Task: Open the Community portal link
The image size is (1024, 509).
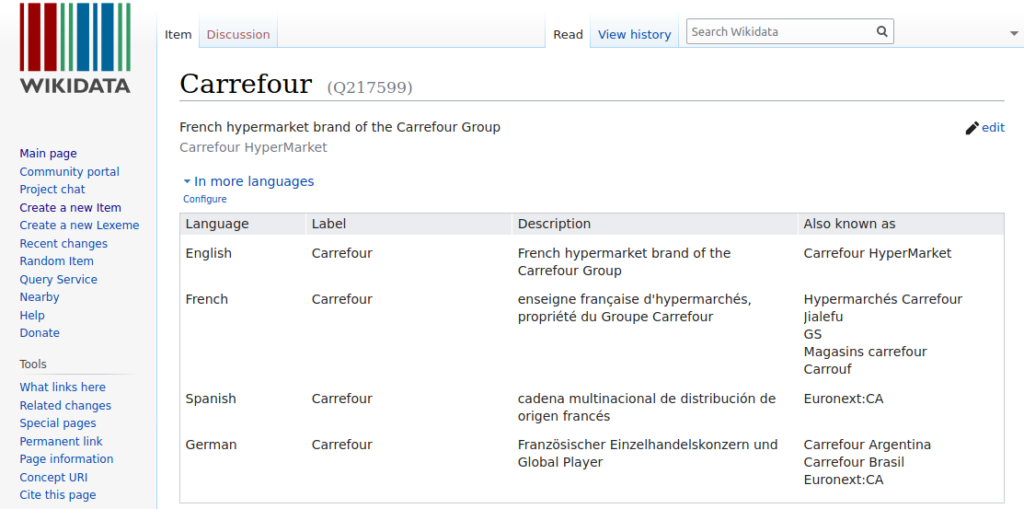Action: (x=69, y=172)
